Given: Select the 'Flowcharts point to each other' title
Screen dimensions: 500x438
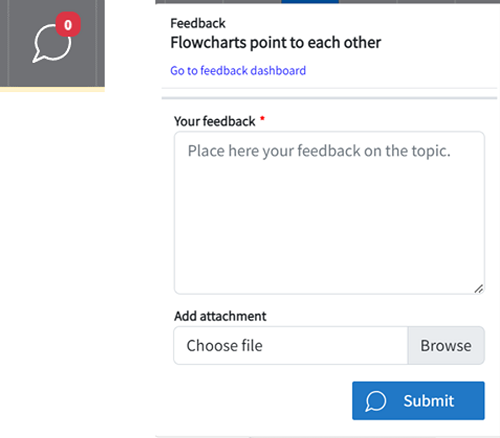Looking at the screenshot, I should 276,43.
